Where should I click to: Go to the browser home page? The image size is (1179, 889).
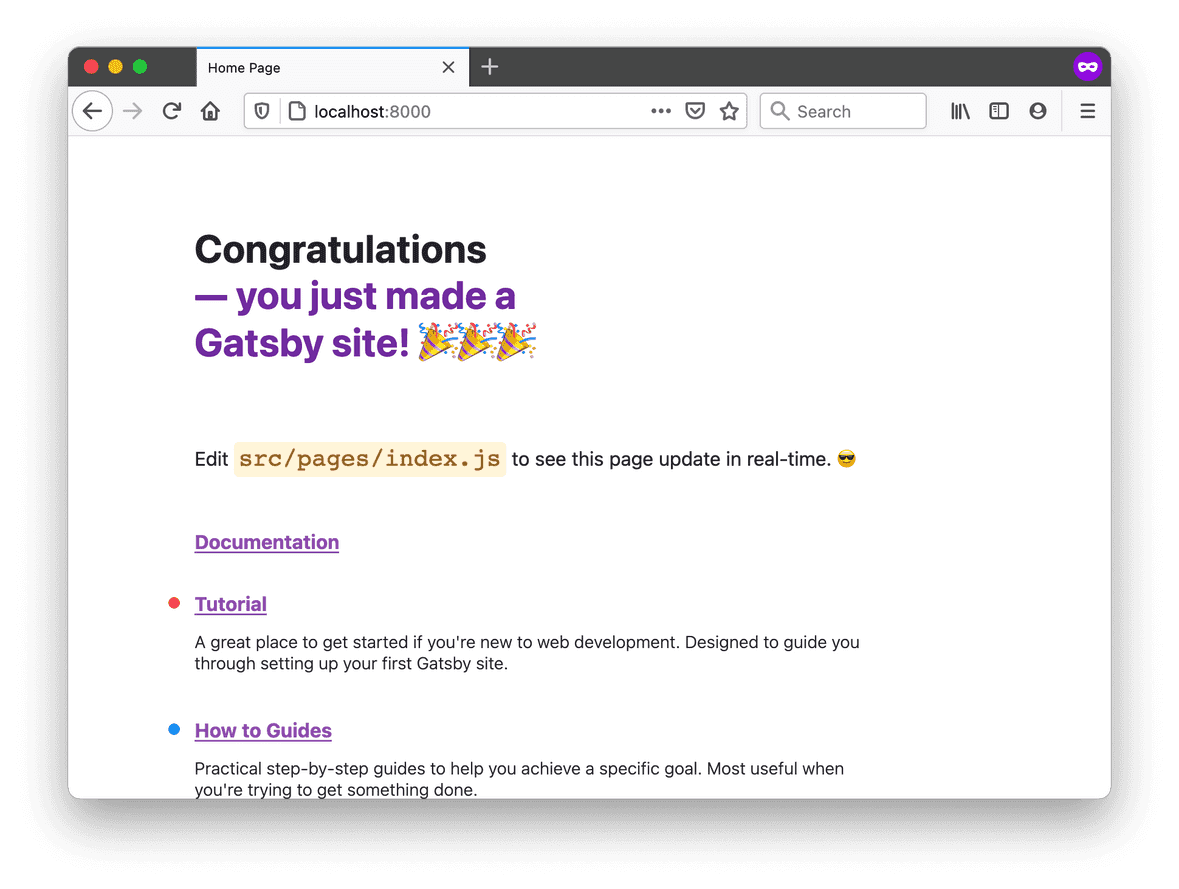pyautogui.click(x=210, y=111)
